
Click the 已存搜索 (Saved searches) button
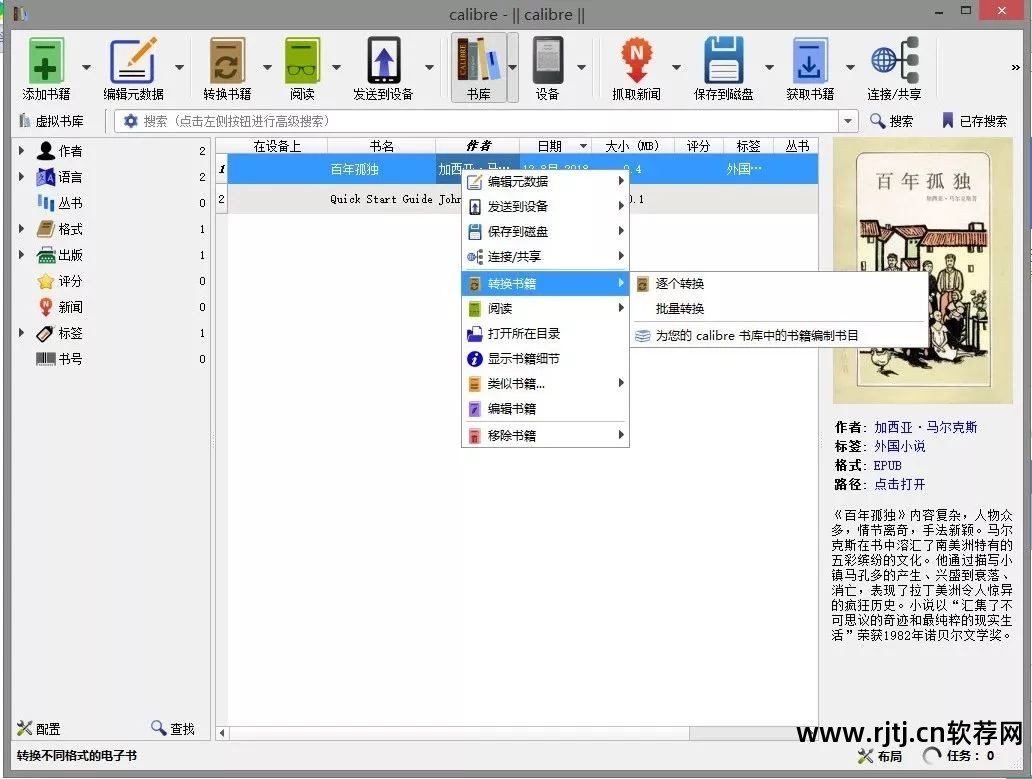[x=974, y=121]
